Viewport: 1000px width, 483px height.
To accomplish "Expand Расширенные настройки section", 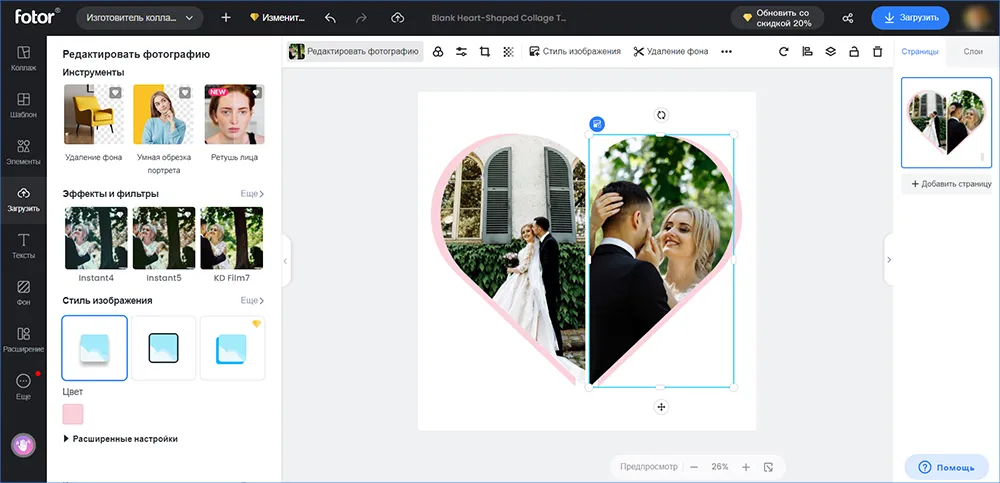I will tap(121, 439).
